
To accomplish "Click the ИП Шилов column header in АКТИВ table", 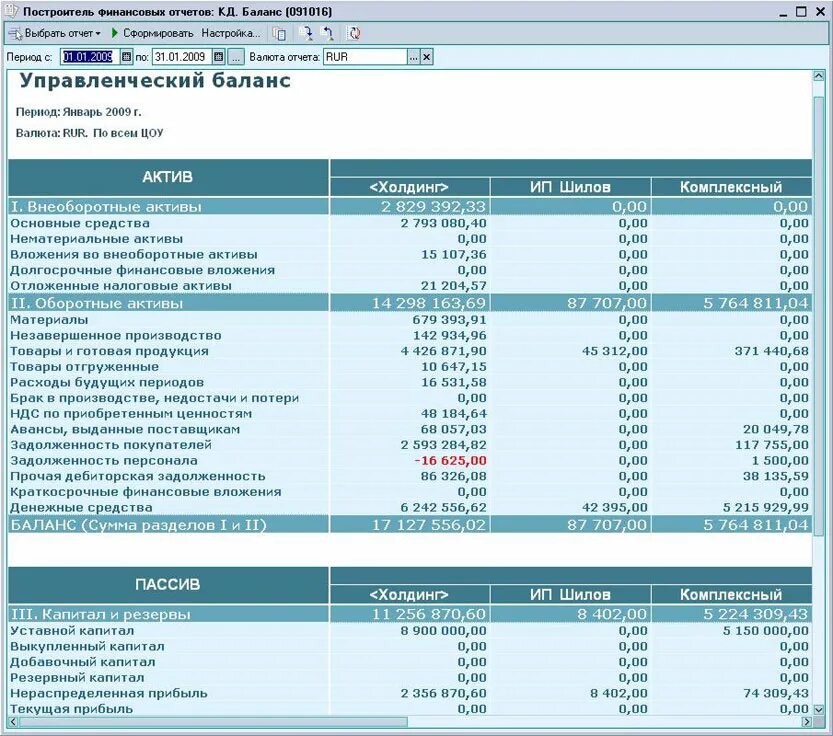I will pyautogui.click(x=570, y=187).
